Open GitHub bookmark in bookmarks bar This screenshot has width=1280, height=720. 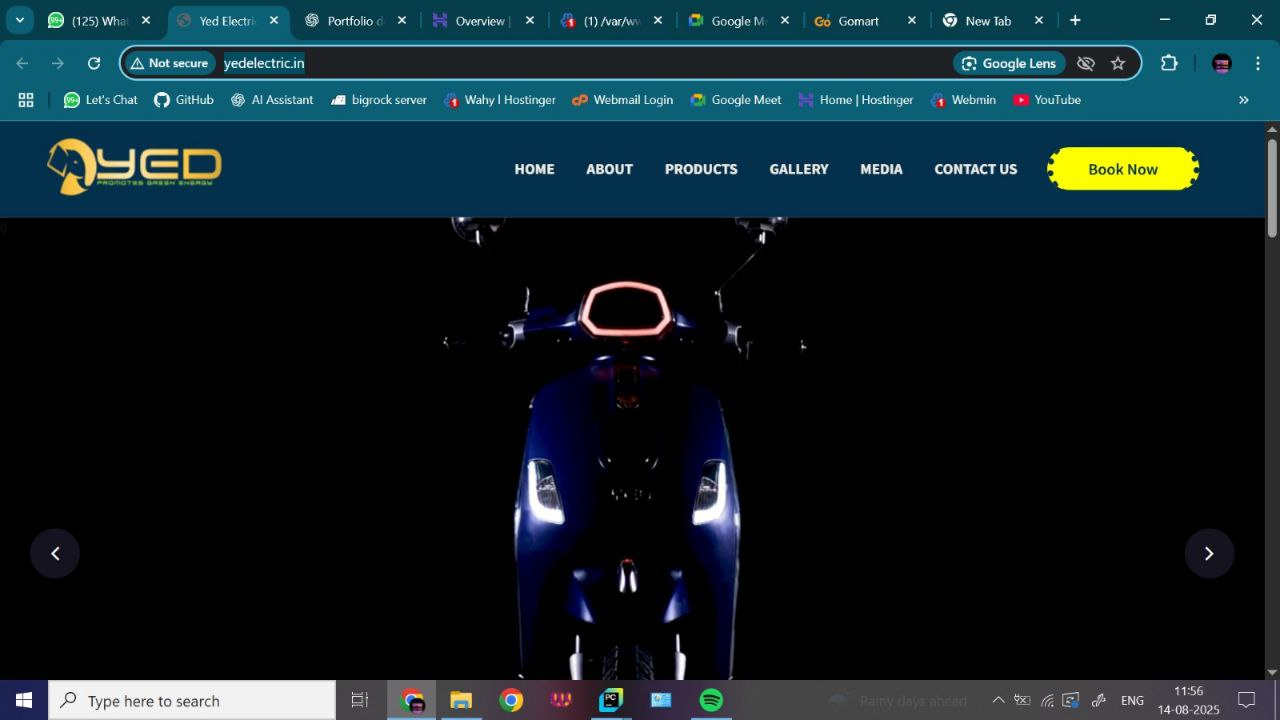coord(184,100)
